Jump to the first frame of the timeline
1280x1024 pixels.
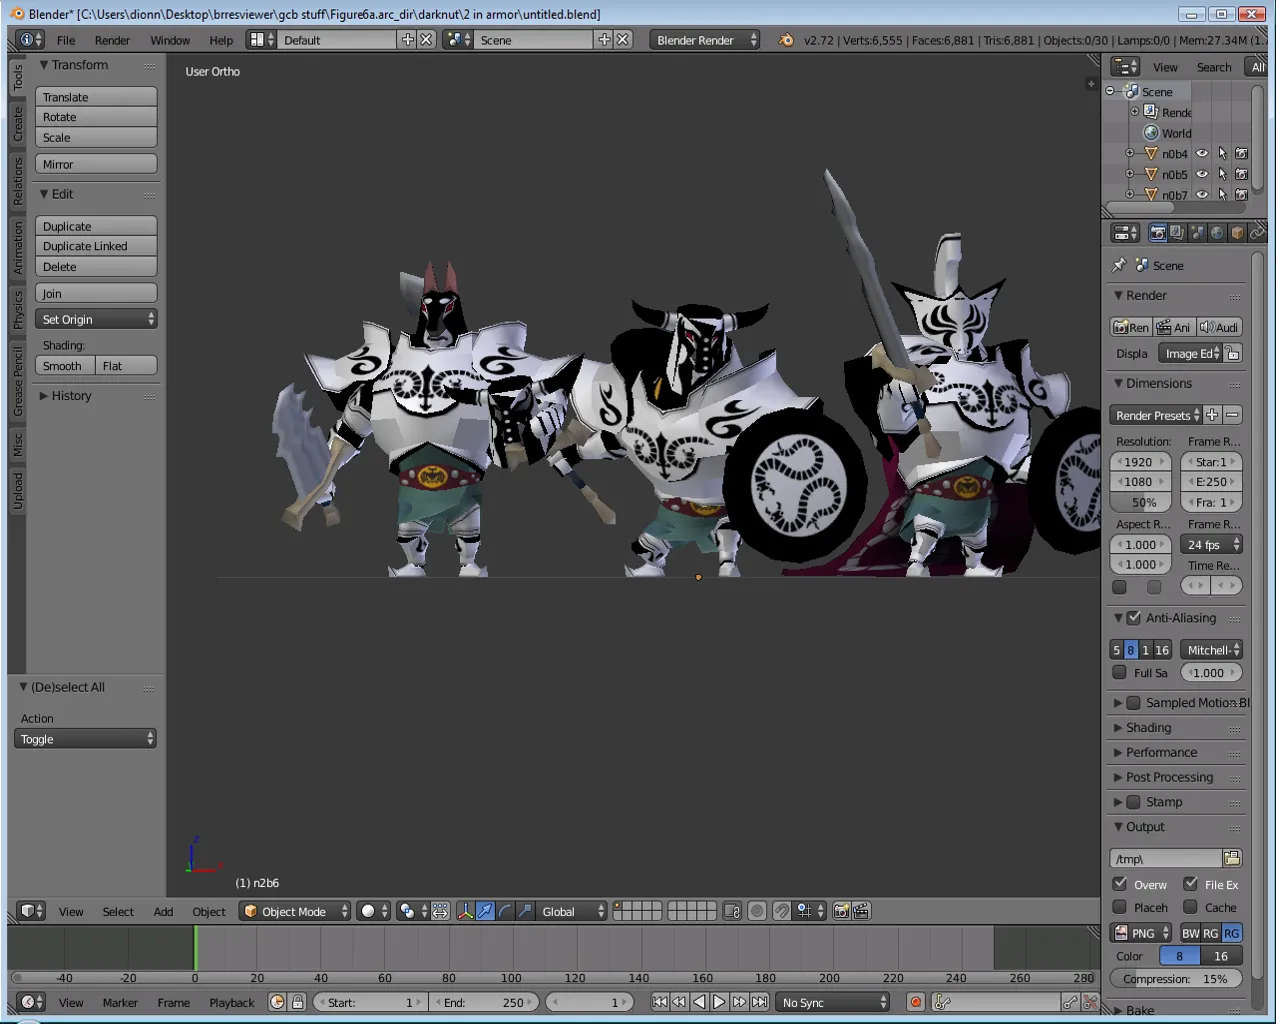[659, 1002]
